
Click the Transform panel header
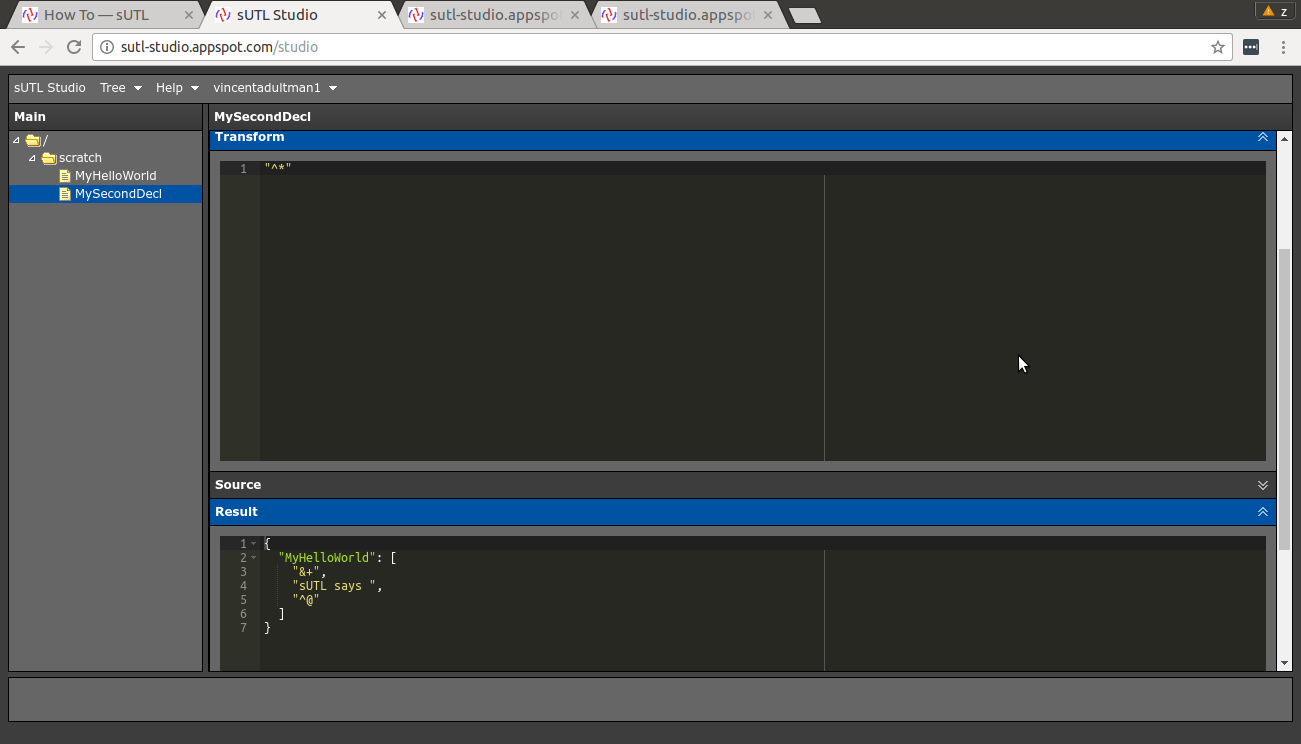[x=743, y=139]
